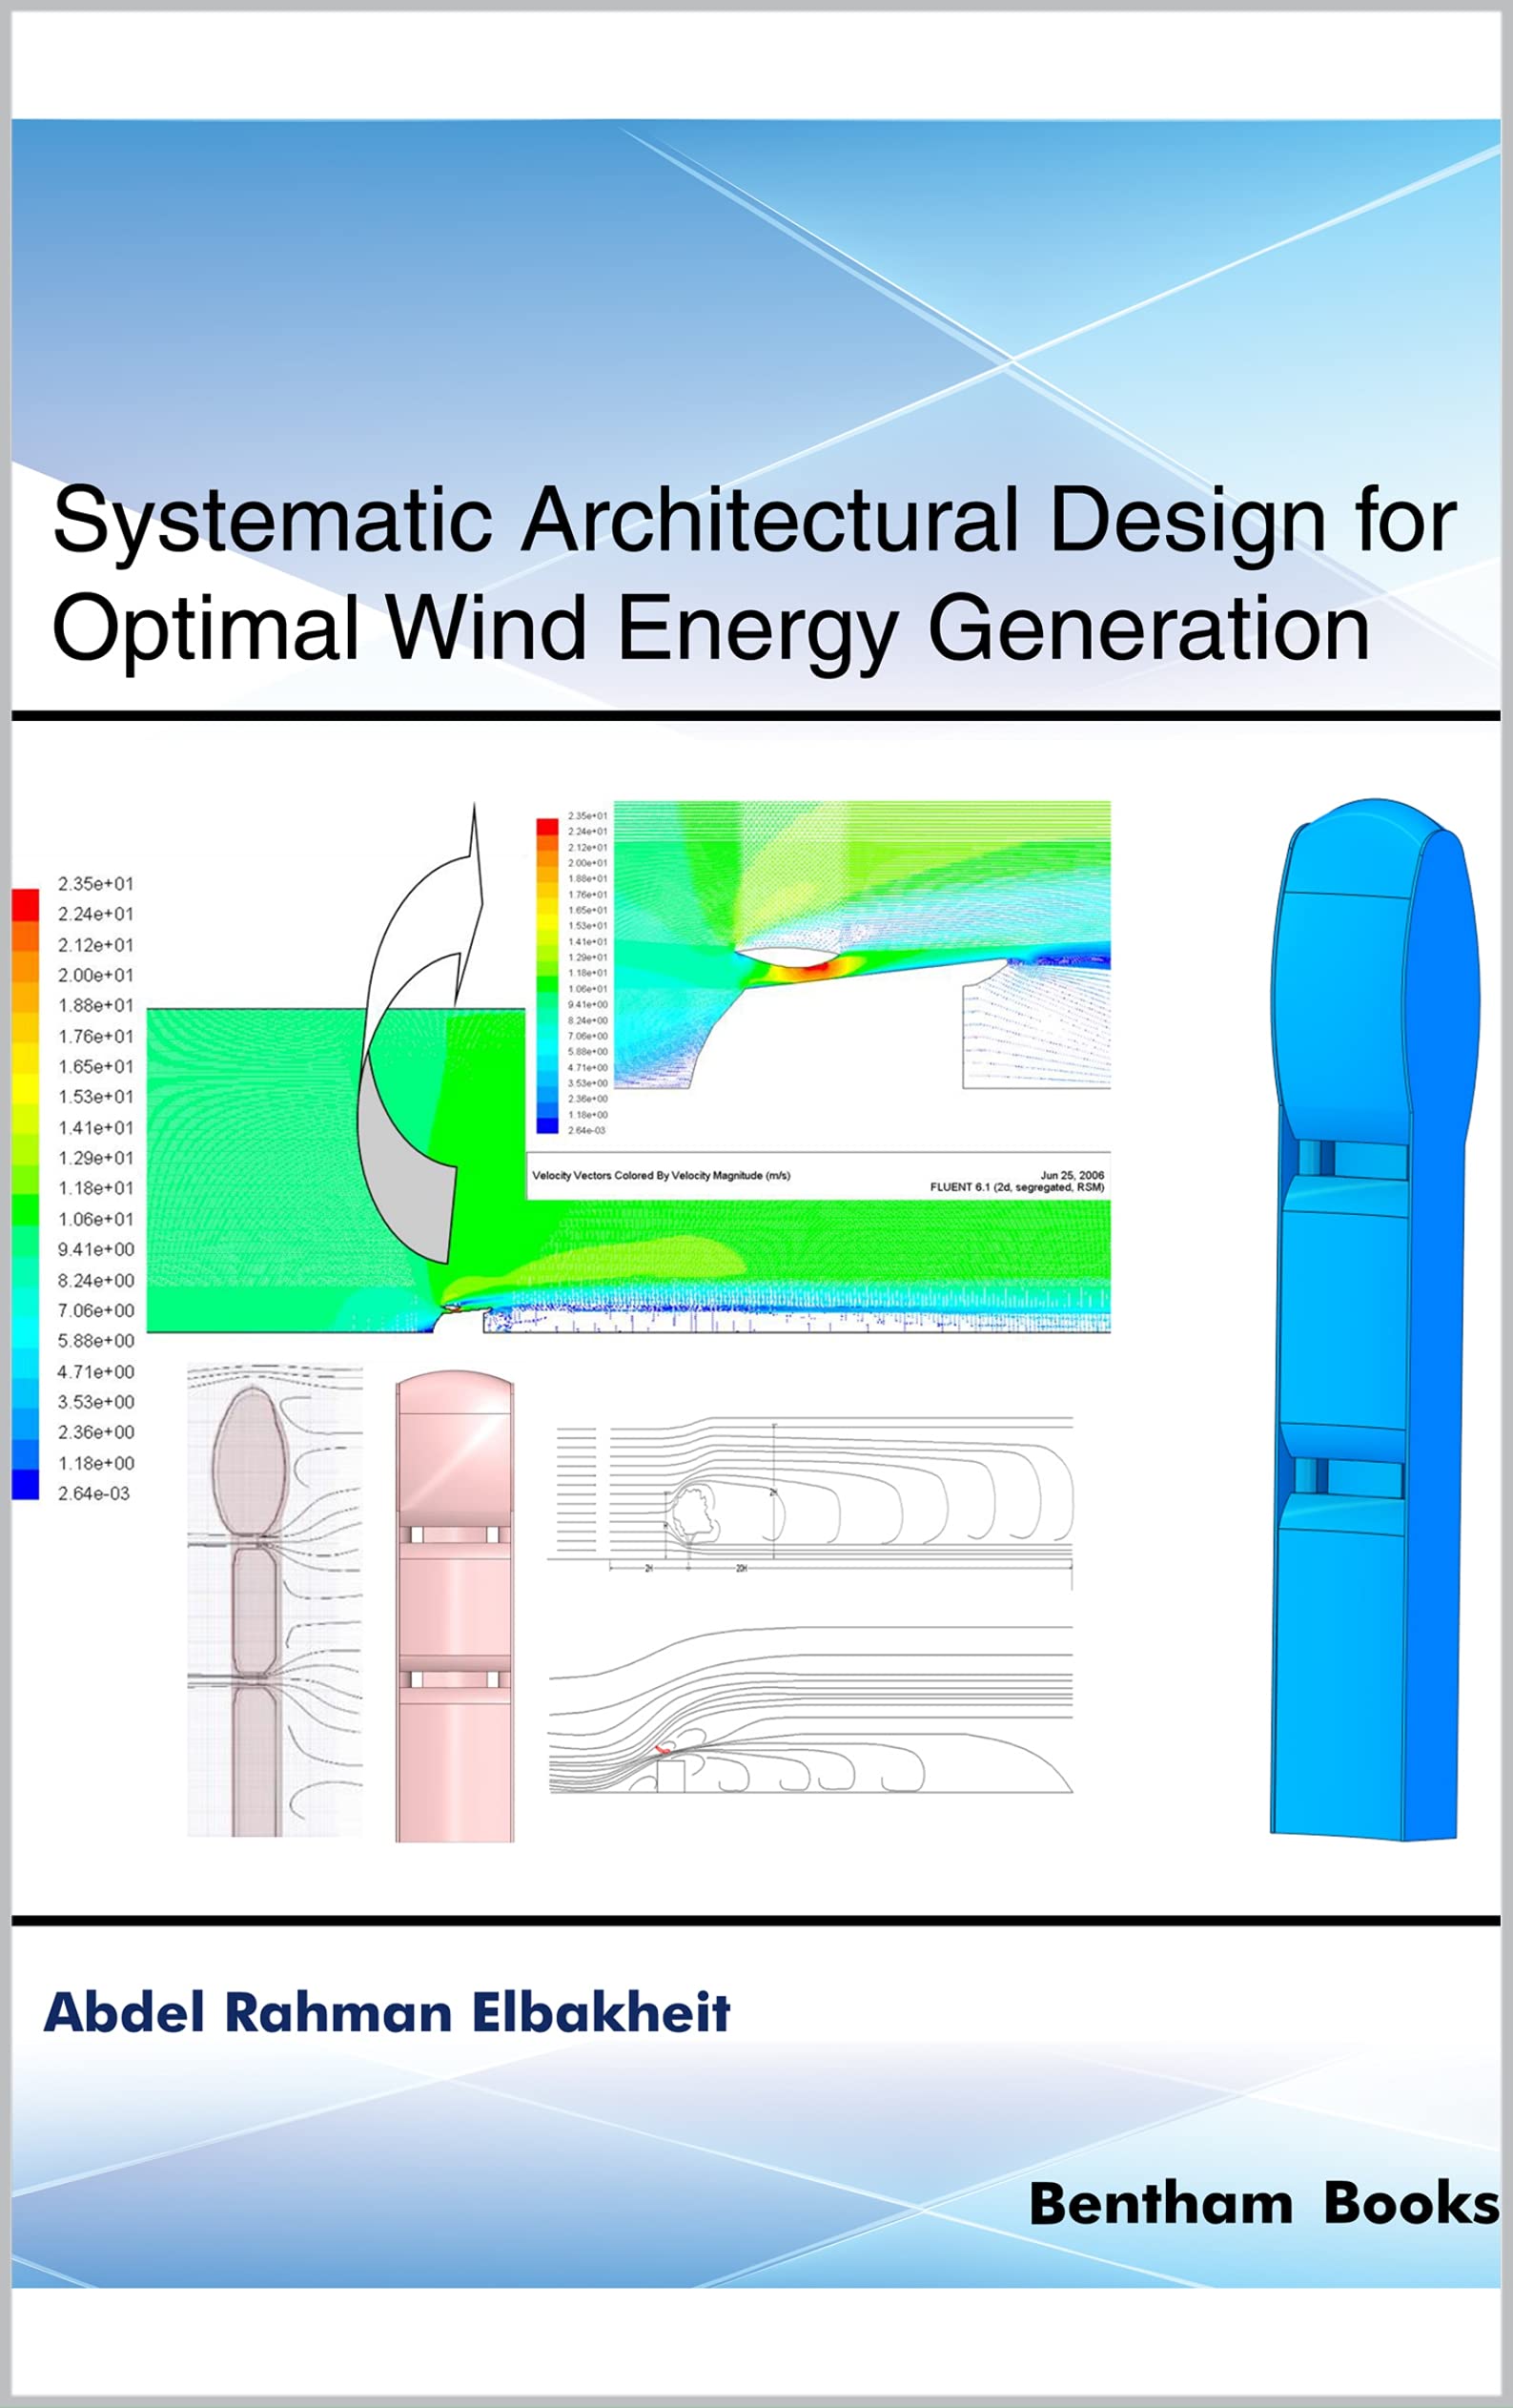Click the blue 3D tower model image

(1374, 1319)
